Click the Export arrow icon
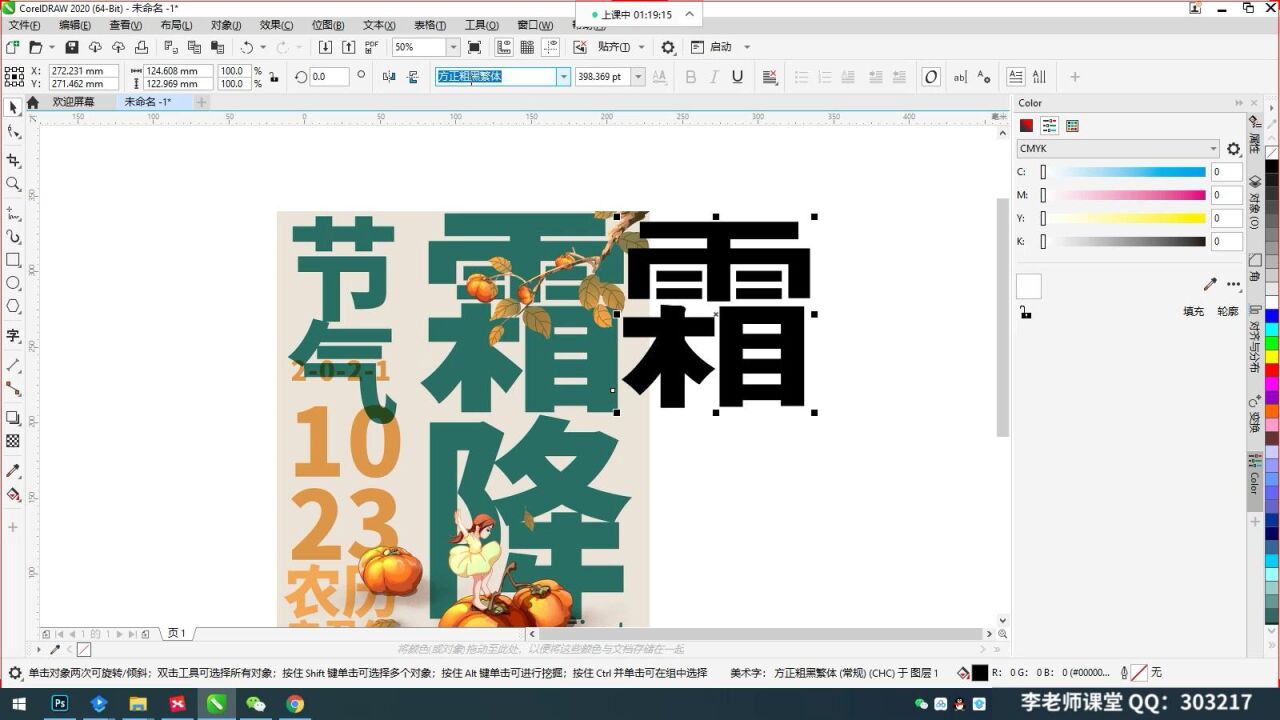The height and width of the screenshot is (720, 1280). 348,47
